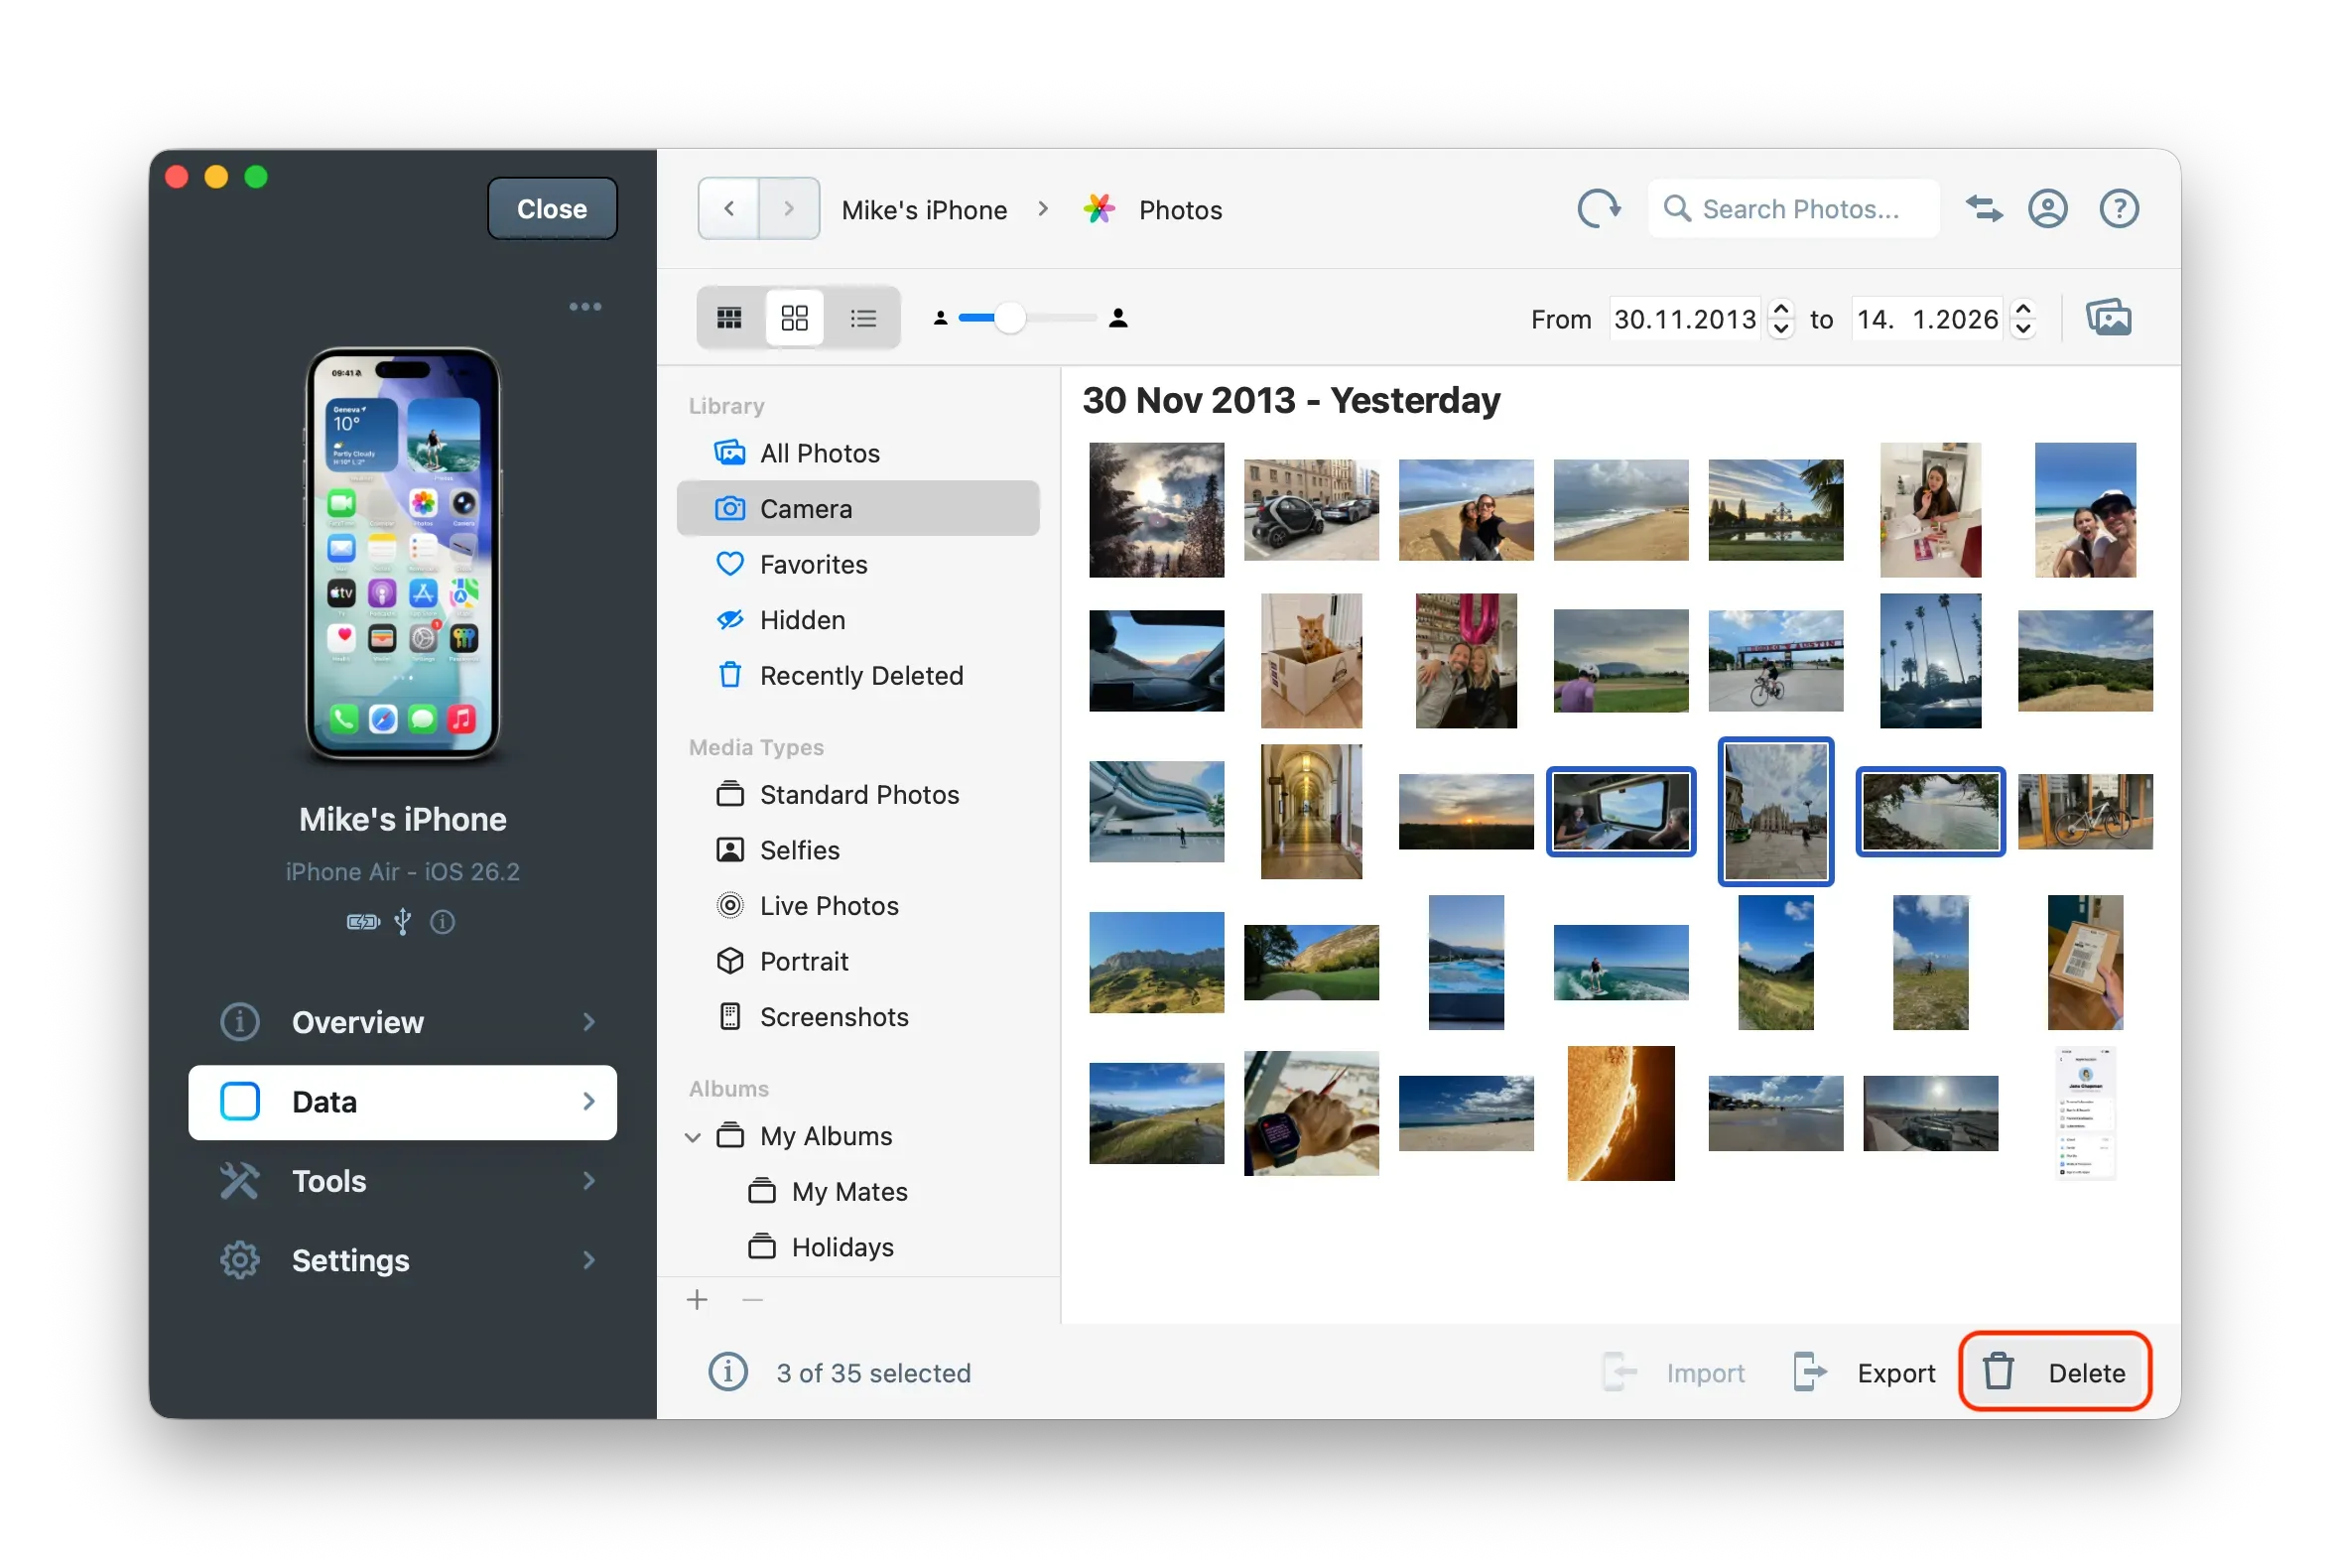Export the selected photos

1895,1372
